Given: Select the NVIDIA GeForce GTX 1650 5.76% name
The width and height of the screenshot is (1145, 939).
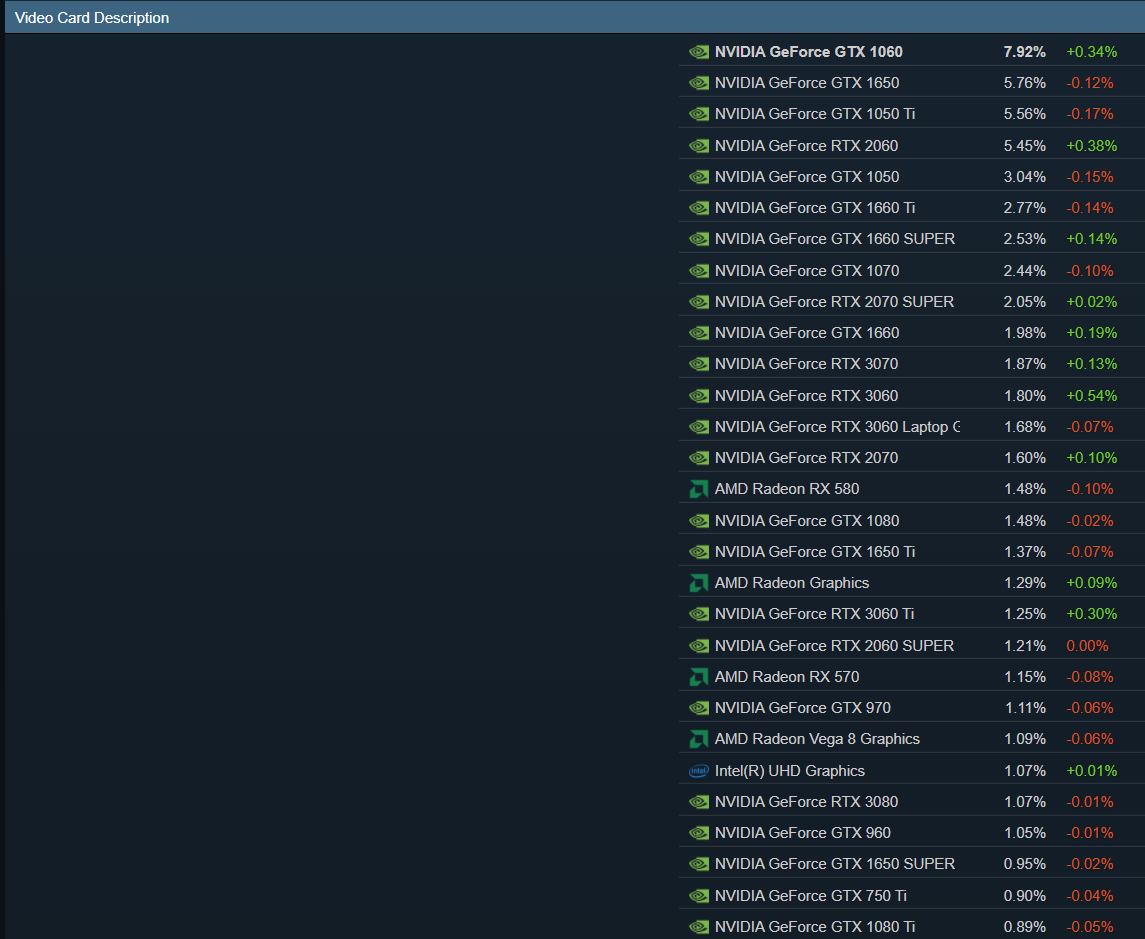Looking at the screenshot, I should pyautogui.click(x=807, y=83).
